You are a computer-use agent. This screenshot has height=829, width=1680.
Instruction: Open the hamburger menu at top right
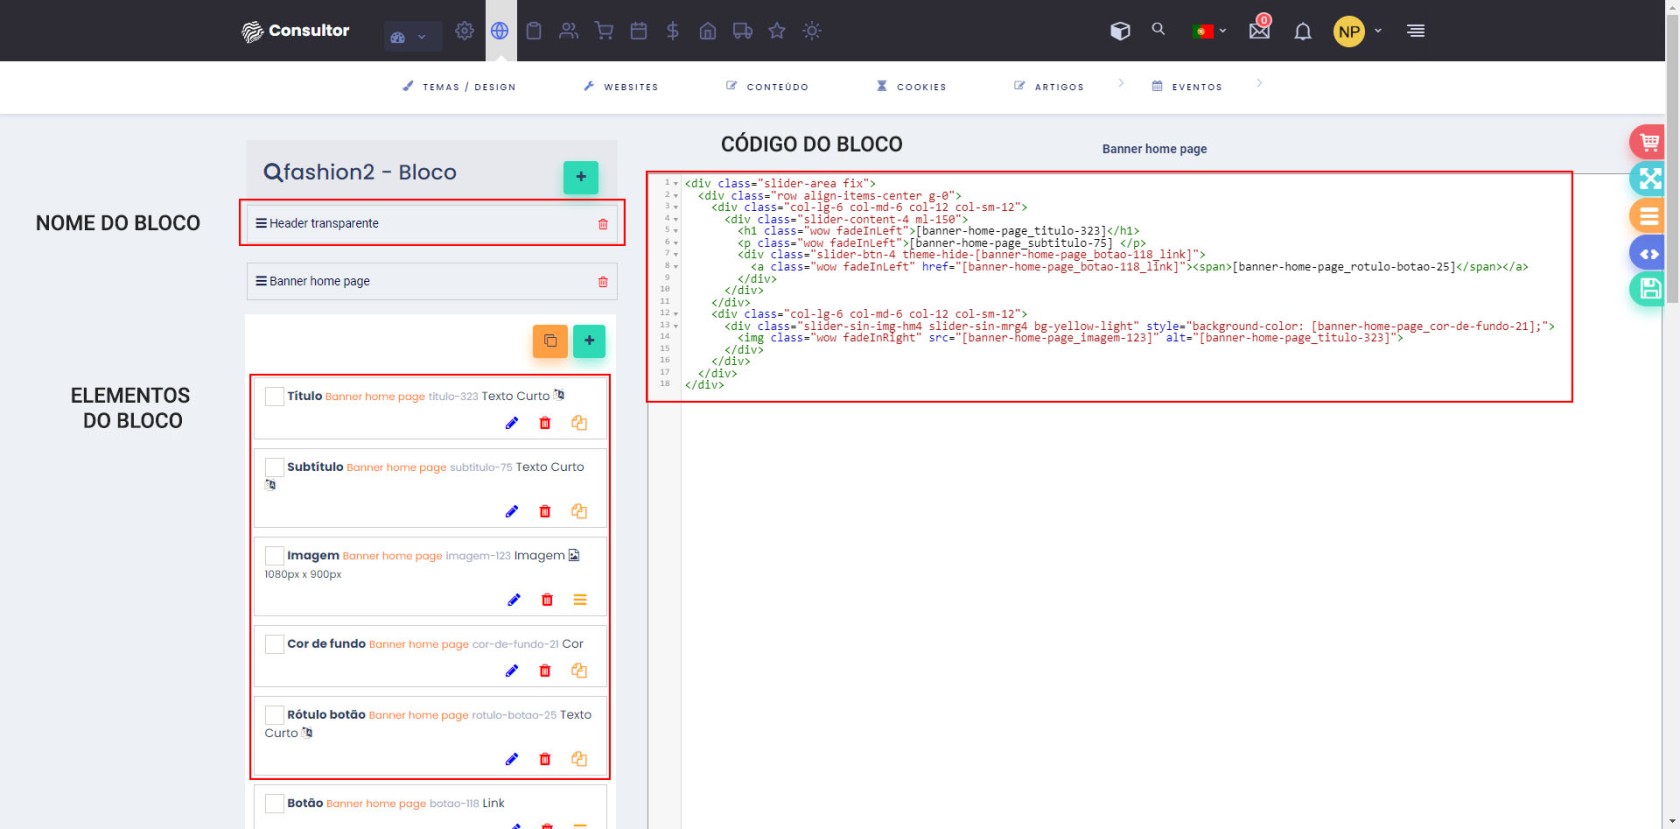(x=1416, y=31)
